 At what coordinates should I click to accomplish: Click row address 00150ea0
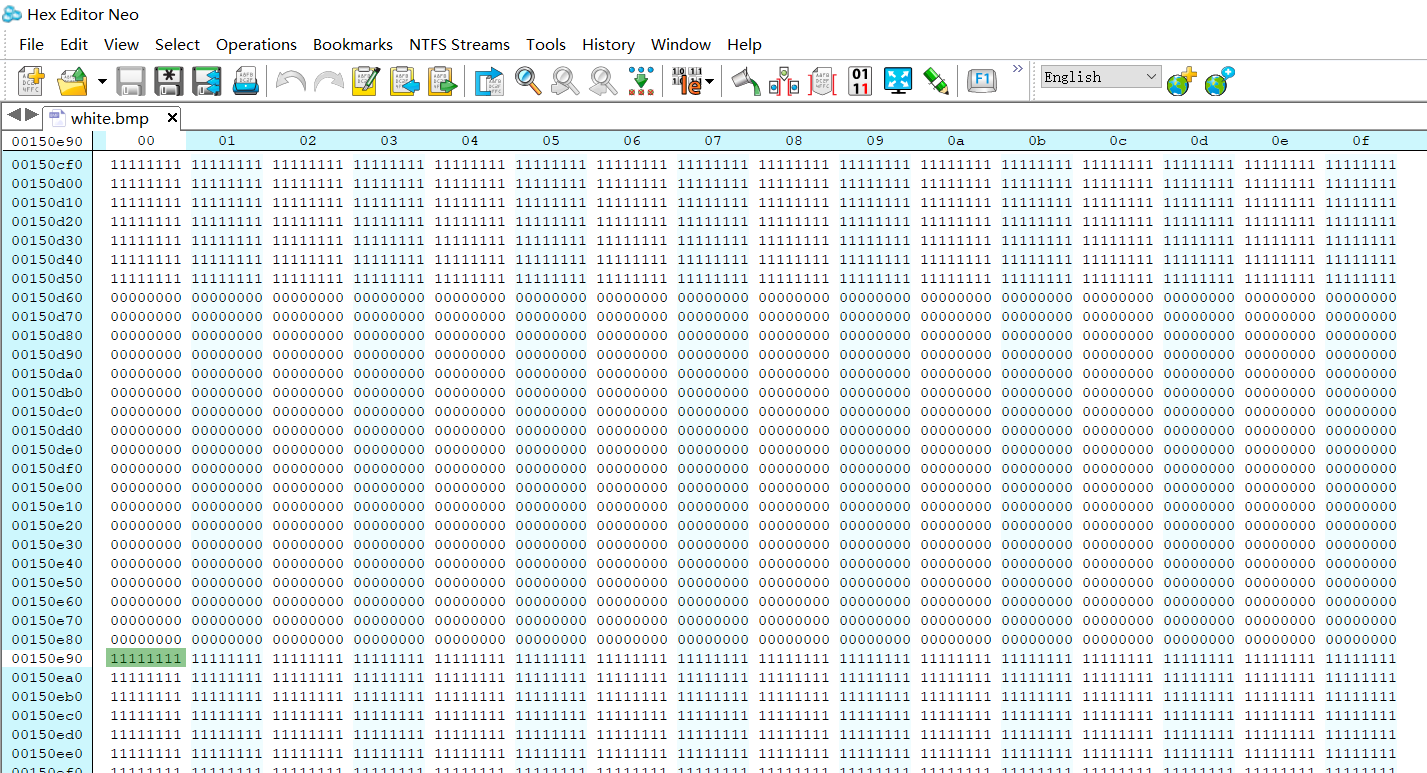coord(47,677)
